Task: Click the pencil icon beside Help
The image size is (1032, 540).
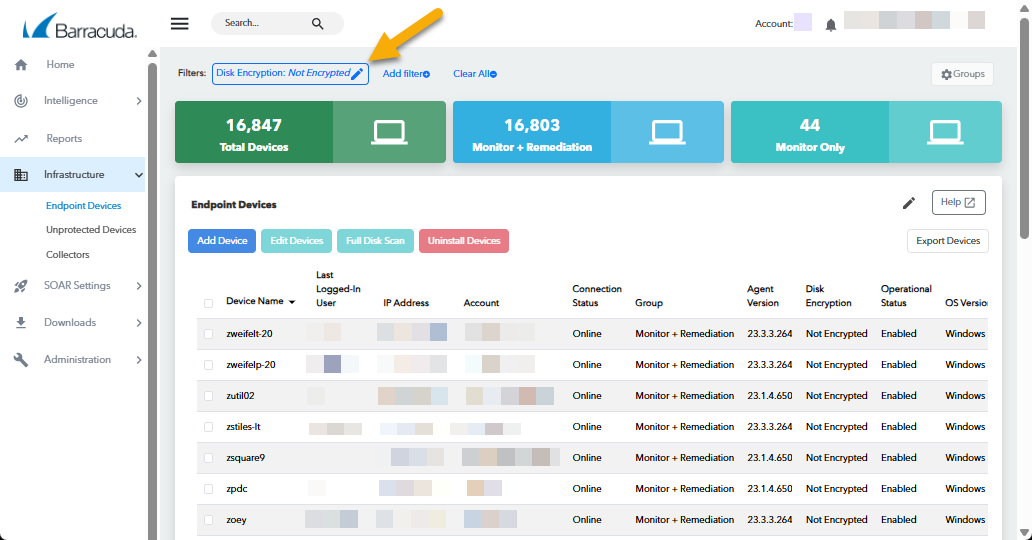Action: pos(908,203)
